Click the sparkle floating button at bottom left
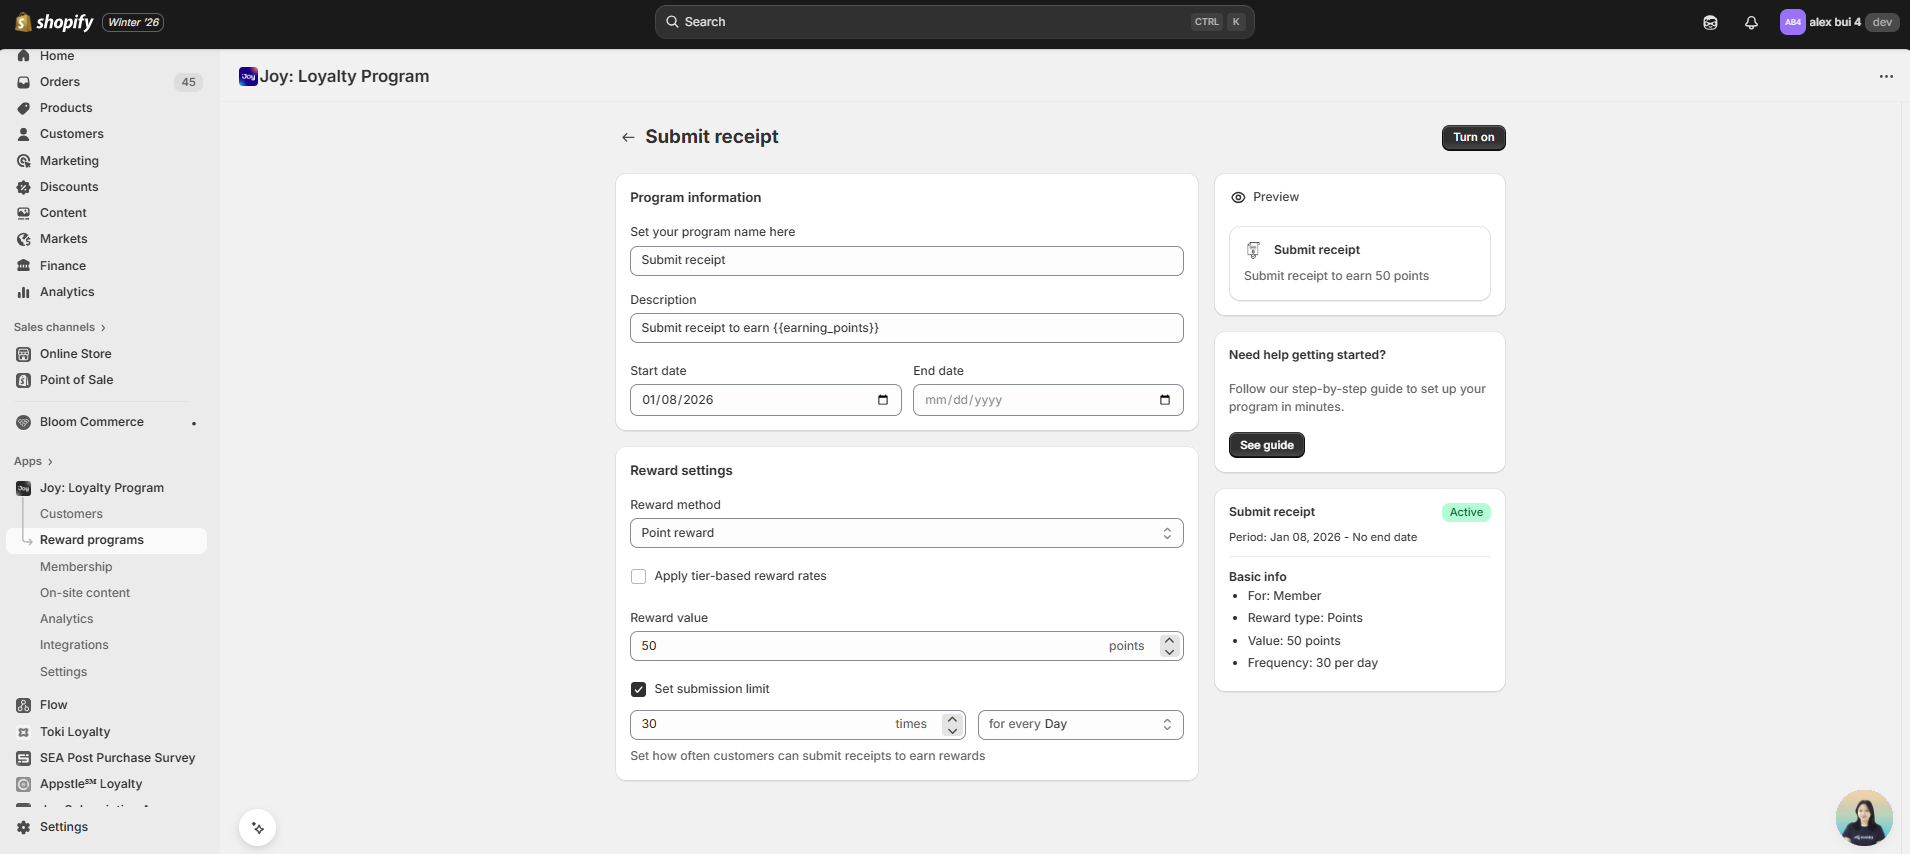1910x854 pixels. point(258,828)
